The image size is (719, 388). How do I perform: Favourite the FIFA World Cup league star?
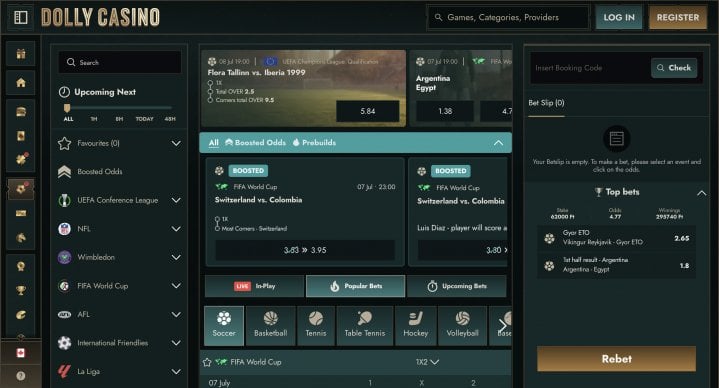point(207,362)
